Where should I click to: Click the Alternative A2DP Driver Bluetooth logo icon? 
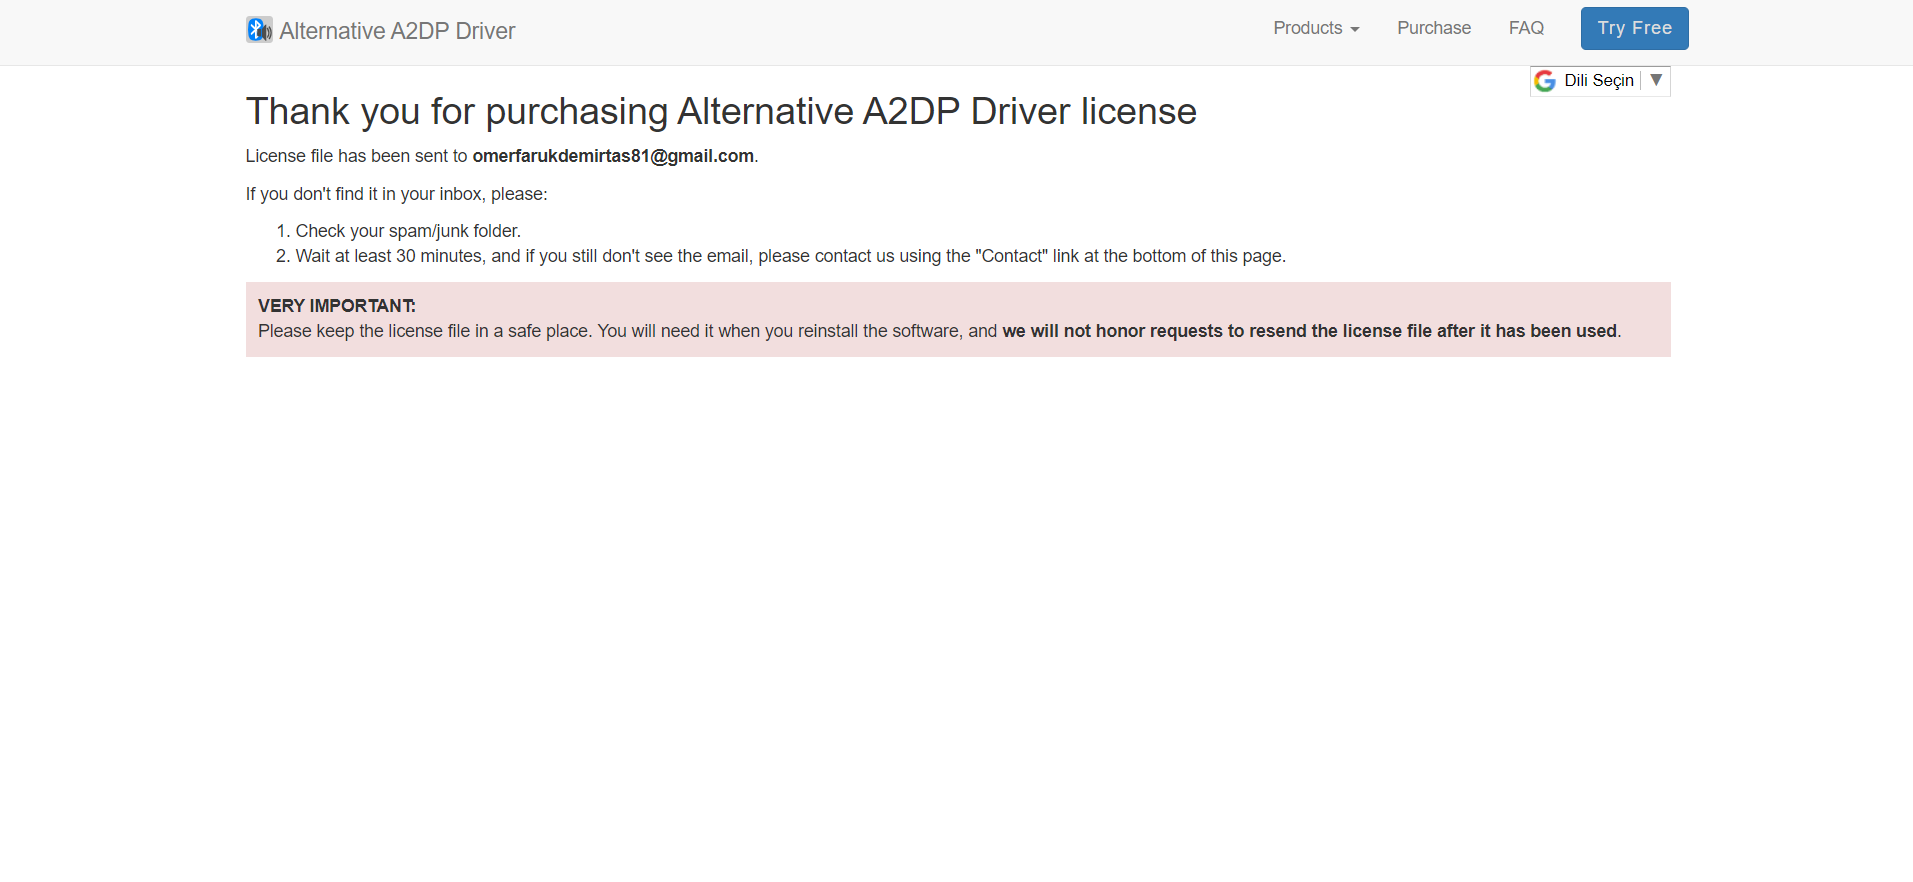(x=259, y=30)
